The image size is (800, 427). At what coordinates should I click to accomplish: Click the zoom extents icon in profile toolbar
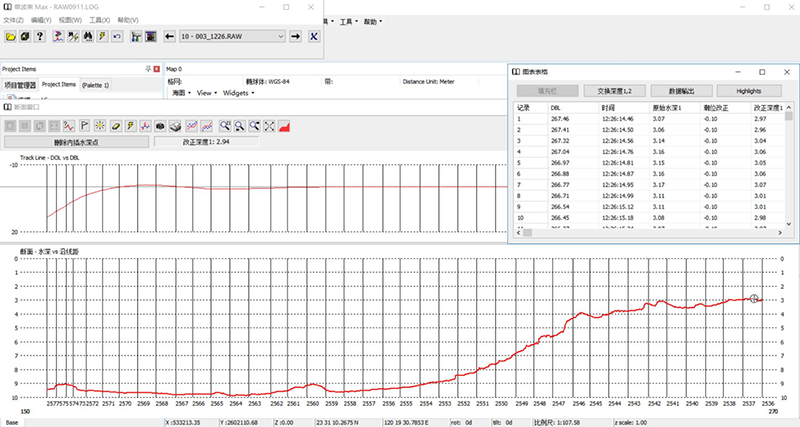point(270,126)
